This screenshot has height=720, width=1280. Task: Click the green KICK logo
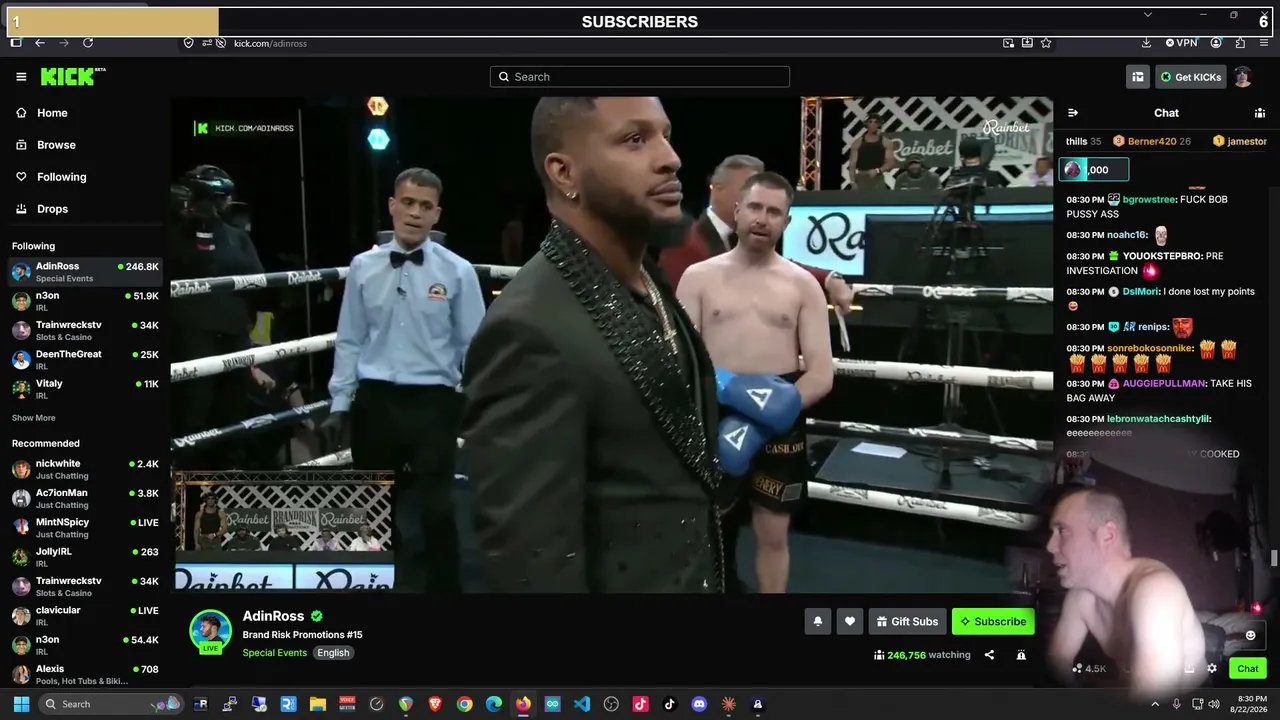click(72, 77)
